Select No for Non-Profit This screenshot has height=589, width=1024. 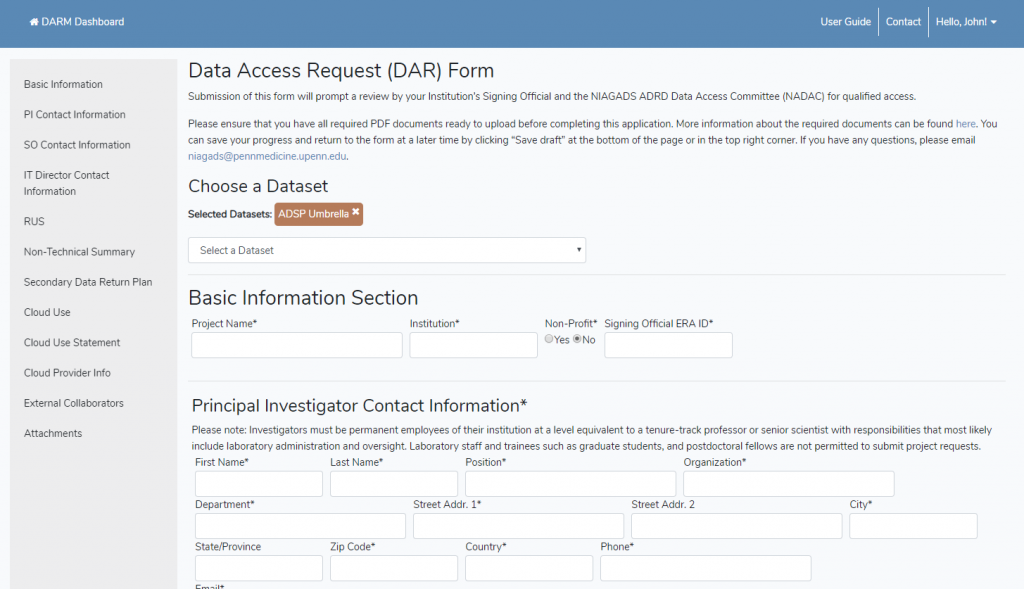tap(577, 339)
